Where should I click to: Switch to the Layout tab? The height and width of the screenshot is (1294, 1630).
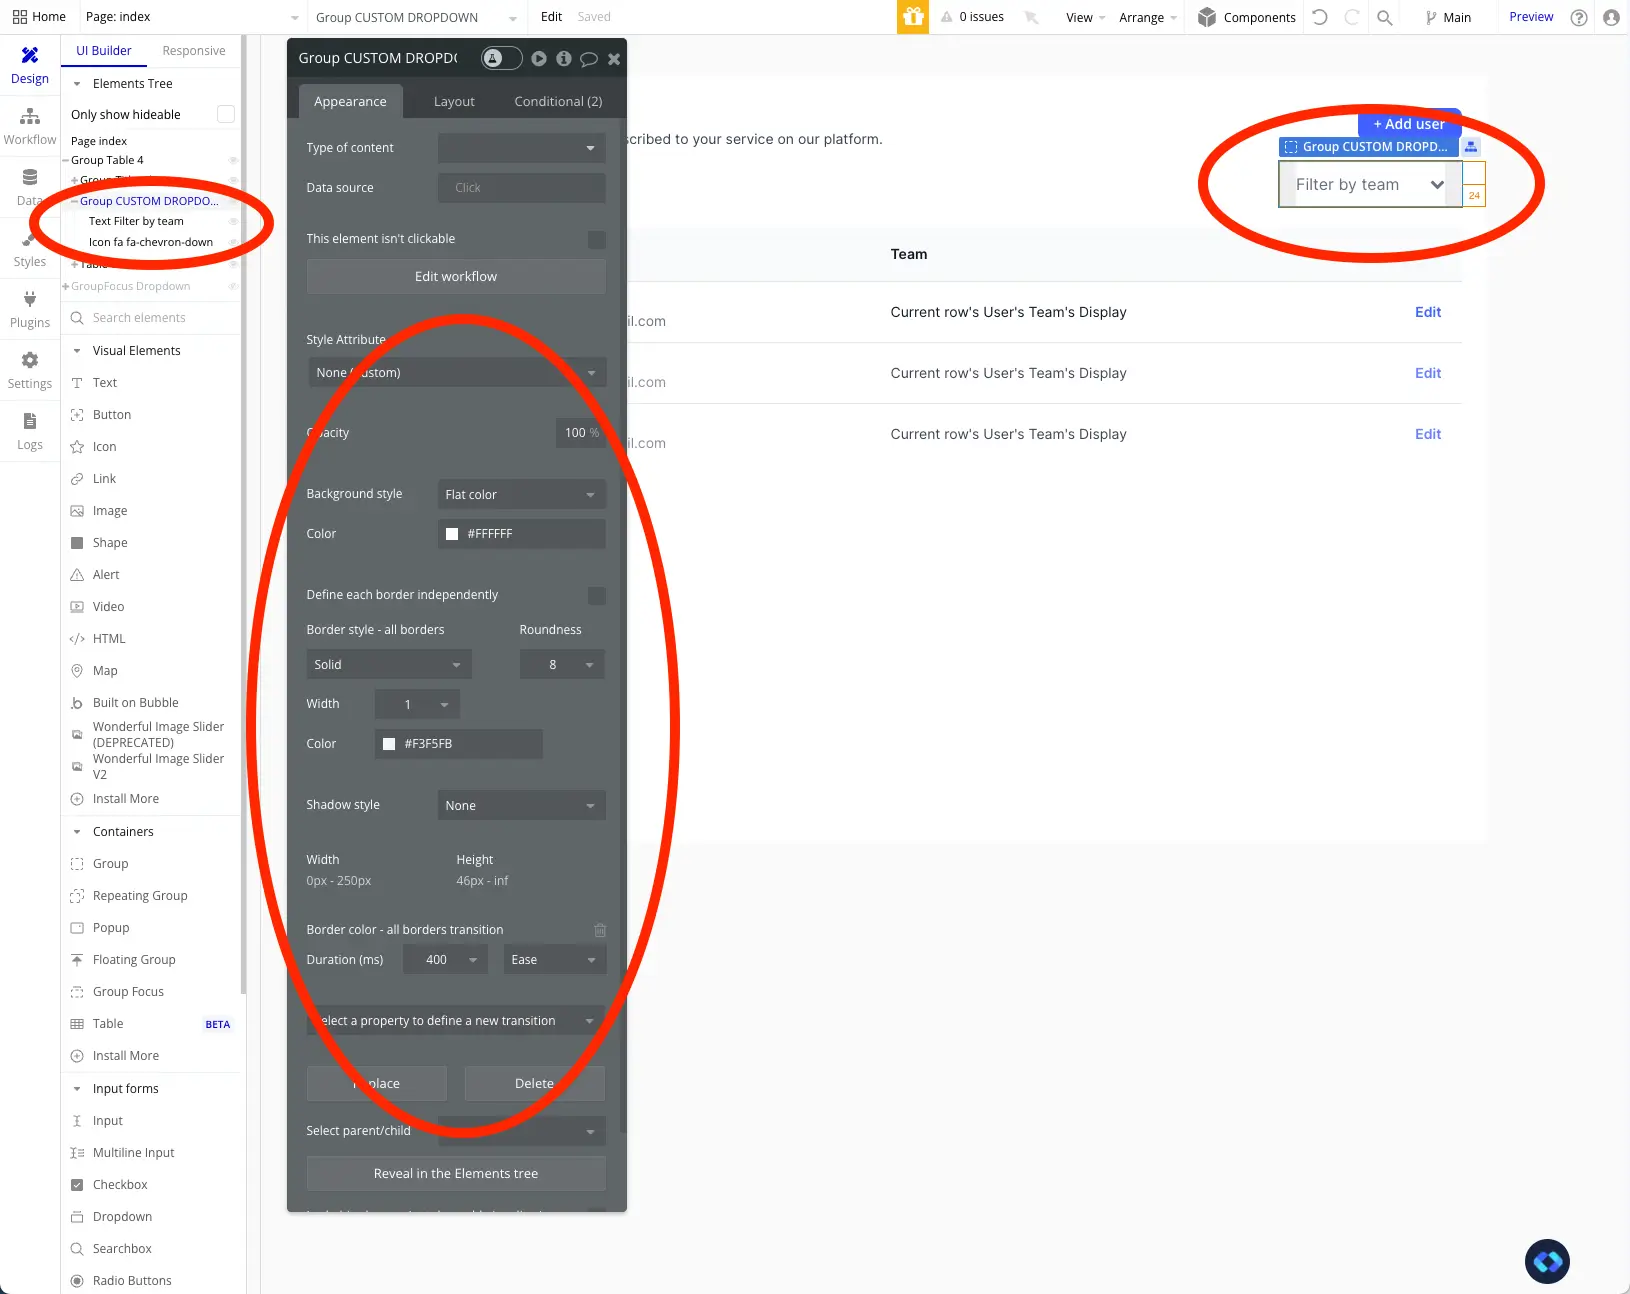(454, 101)
